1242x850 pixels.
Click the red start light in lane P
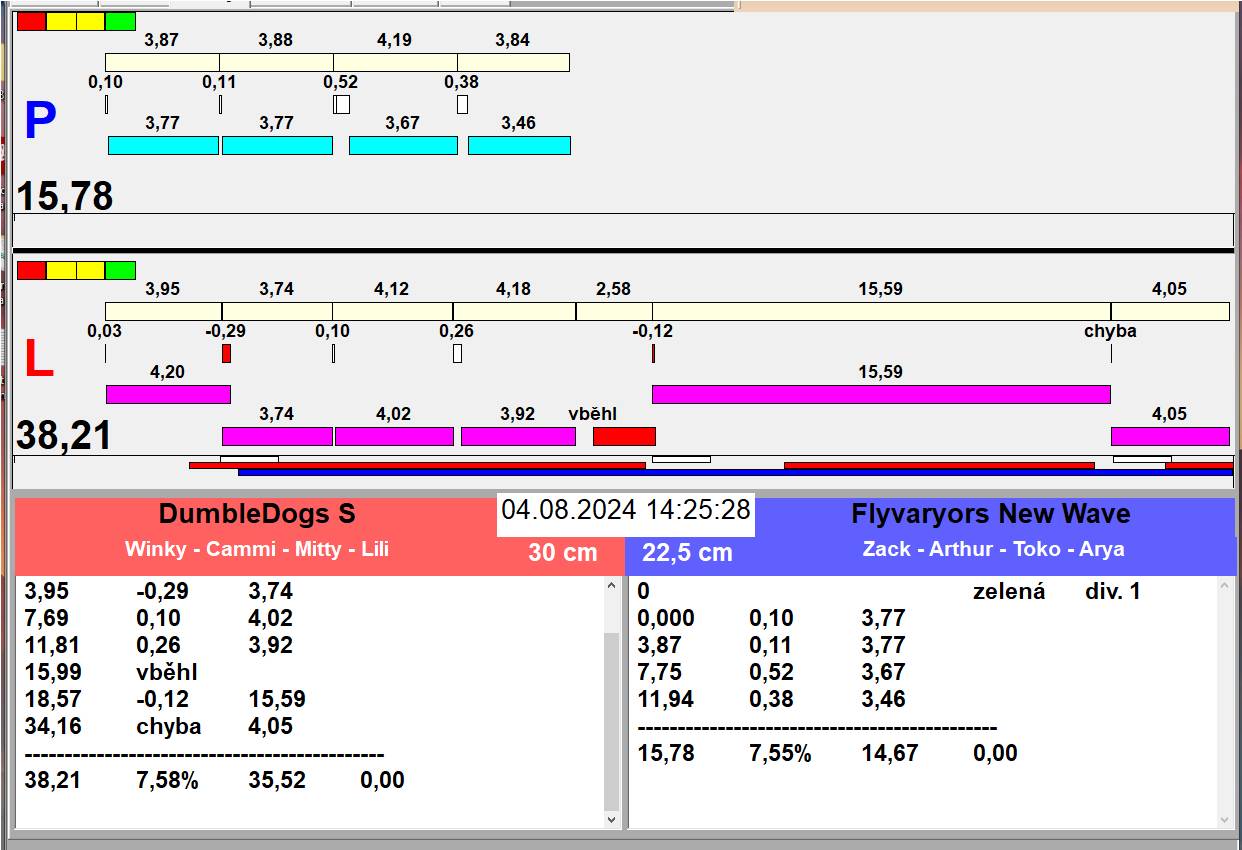(31, 21)
